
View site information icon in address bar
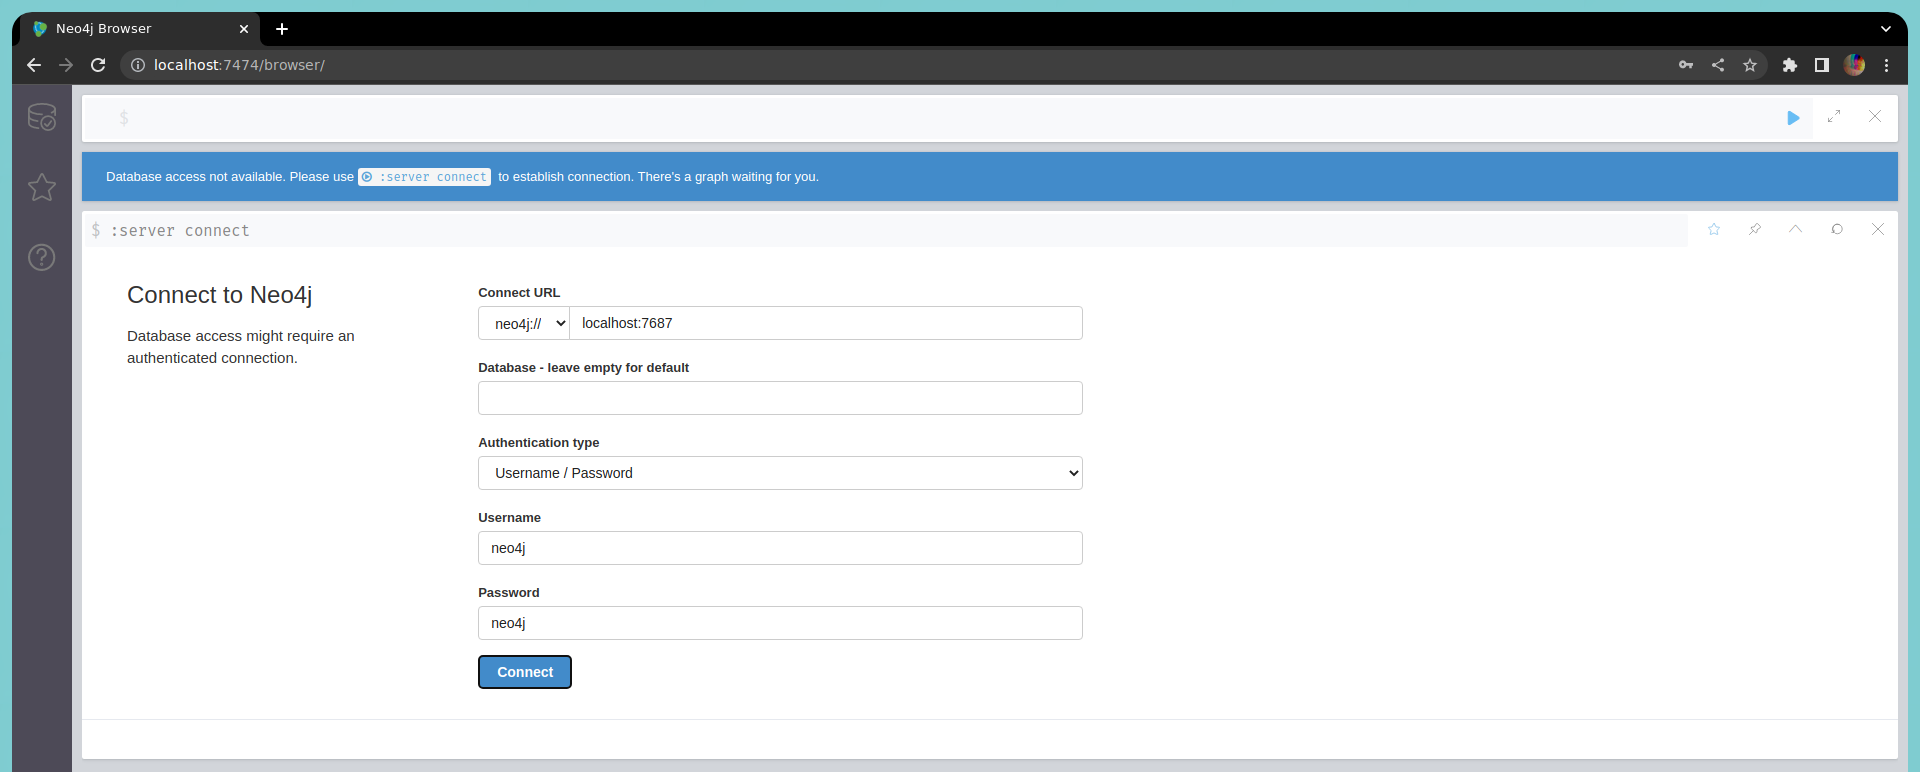point(138,65)
